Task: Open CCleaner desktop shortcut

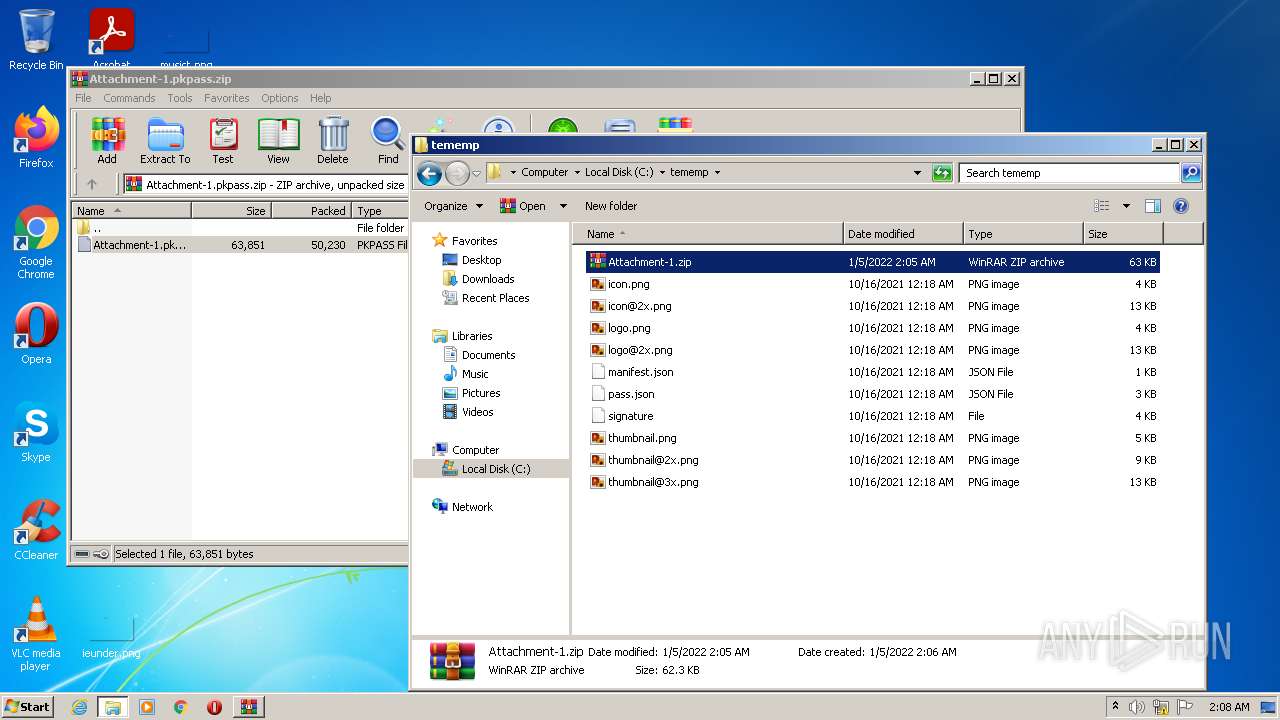Action: click(36, 530)
